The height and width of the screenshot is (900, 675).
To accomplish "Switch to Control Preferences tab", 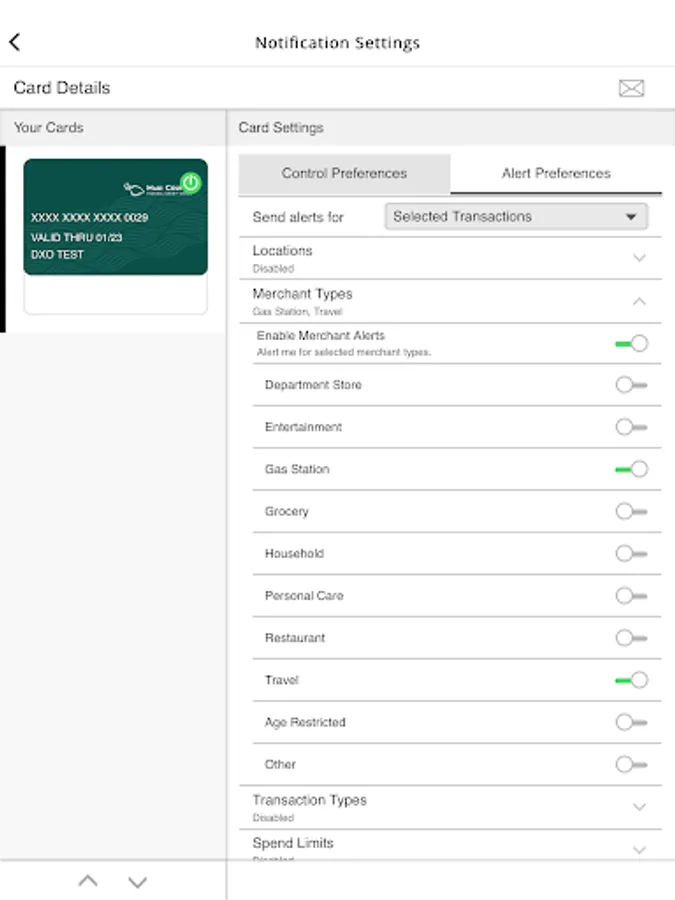I will pos(344,173).
